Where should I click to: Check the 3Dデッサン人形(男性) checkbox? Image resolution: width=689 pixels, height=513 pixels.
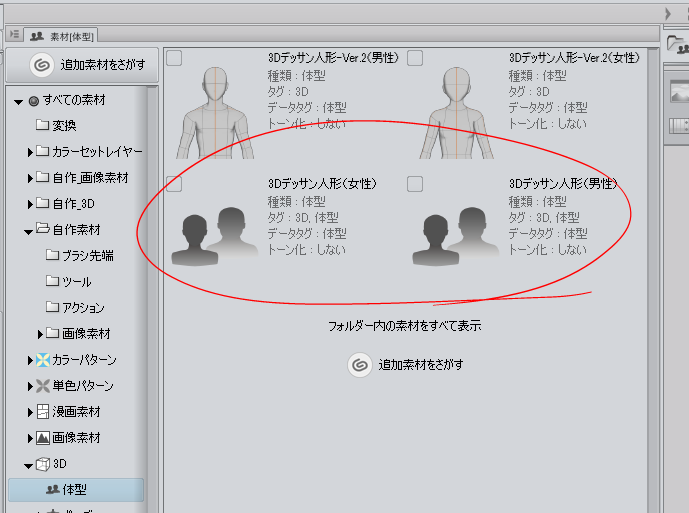(x=415, y=184)
